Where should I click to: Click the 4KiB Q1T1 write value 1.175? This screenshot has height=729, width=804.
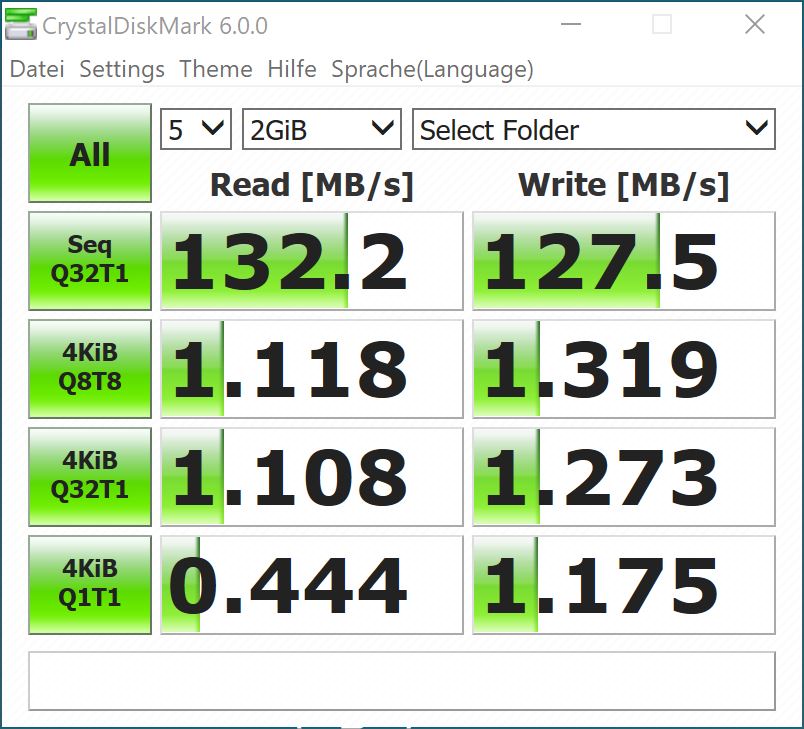point(624,585)
